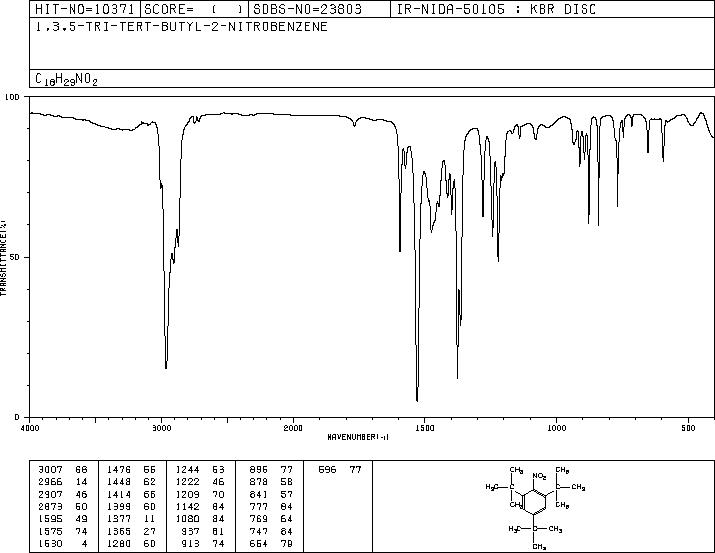Viewport: 715px width, 553px height.
Task: Select peak table entry 1280
Action: coord(119,543)
